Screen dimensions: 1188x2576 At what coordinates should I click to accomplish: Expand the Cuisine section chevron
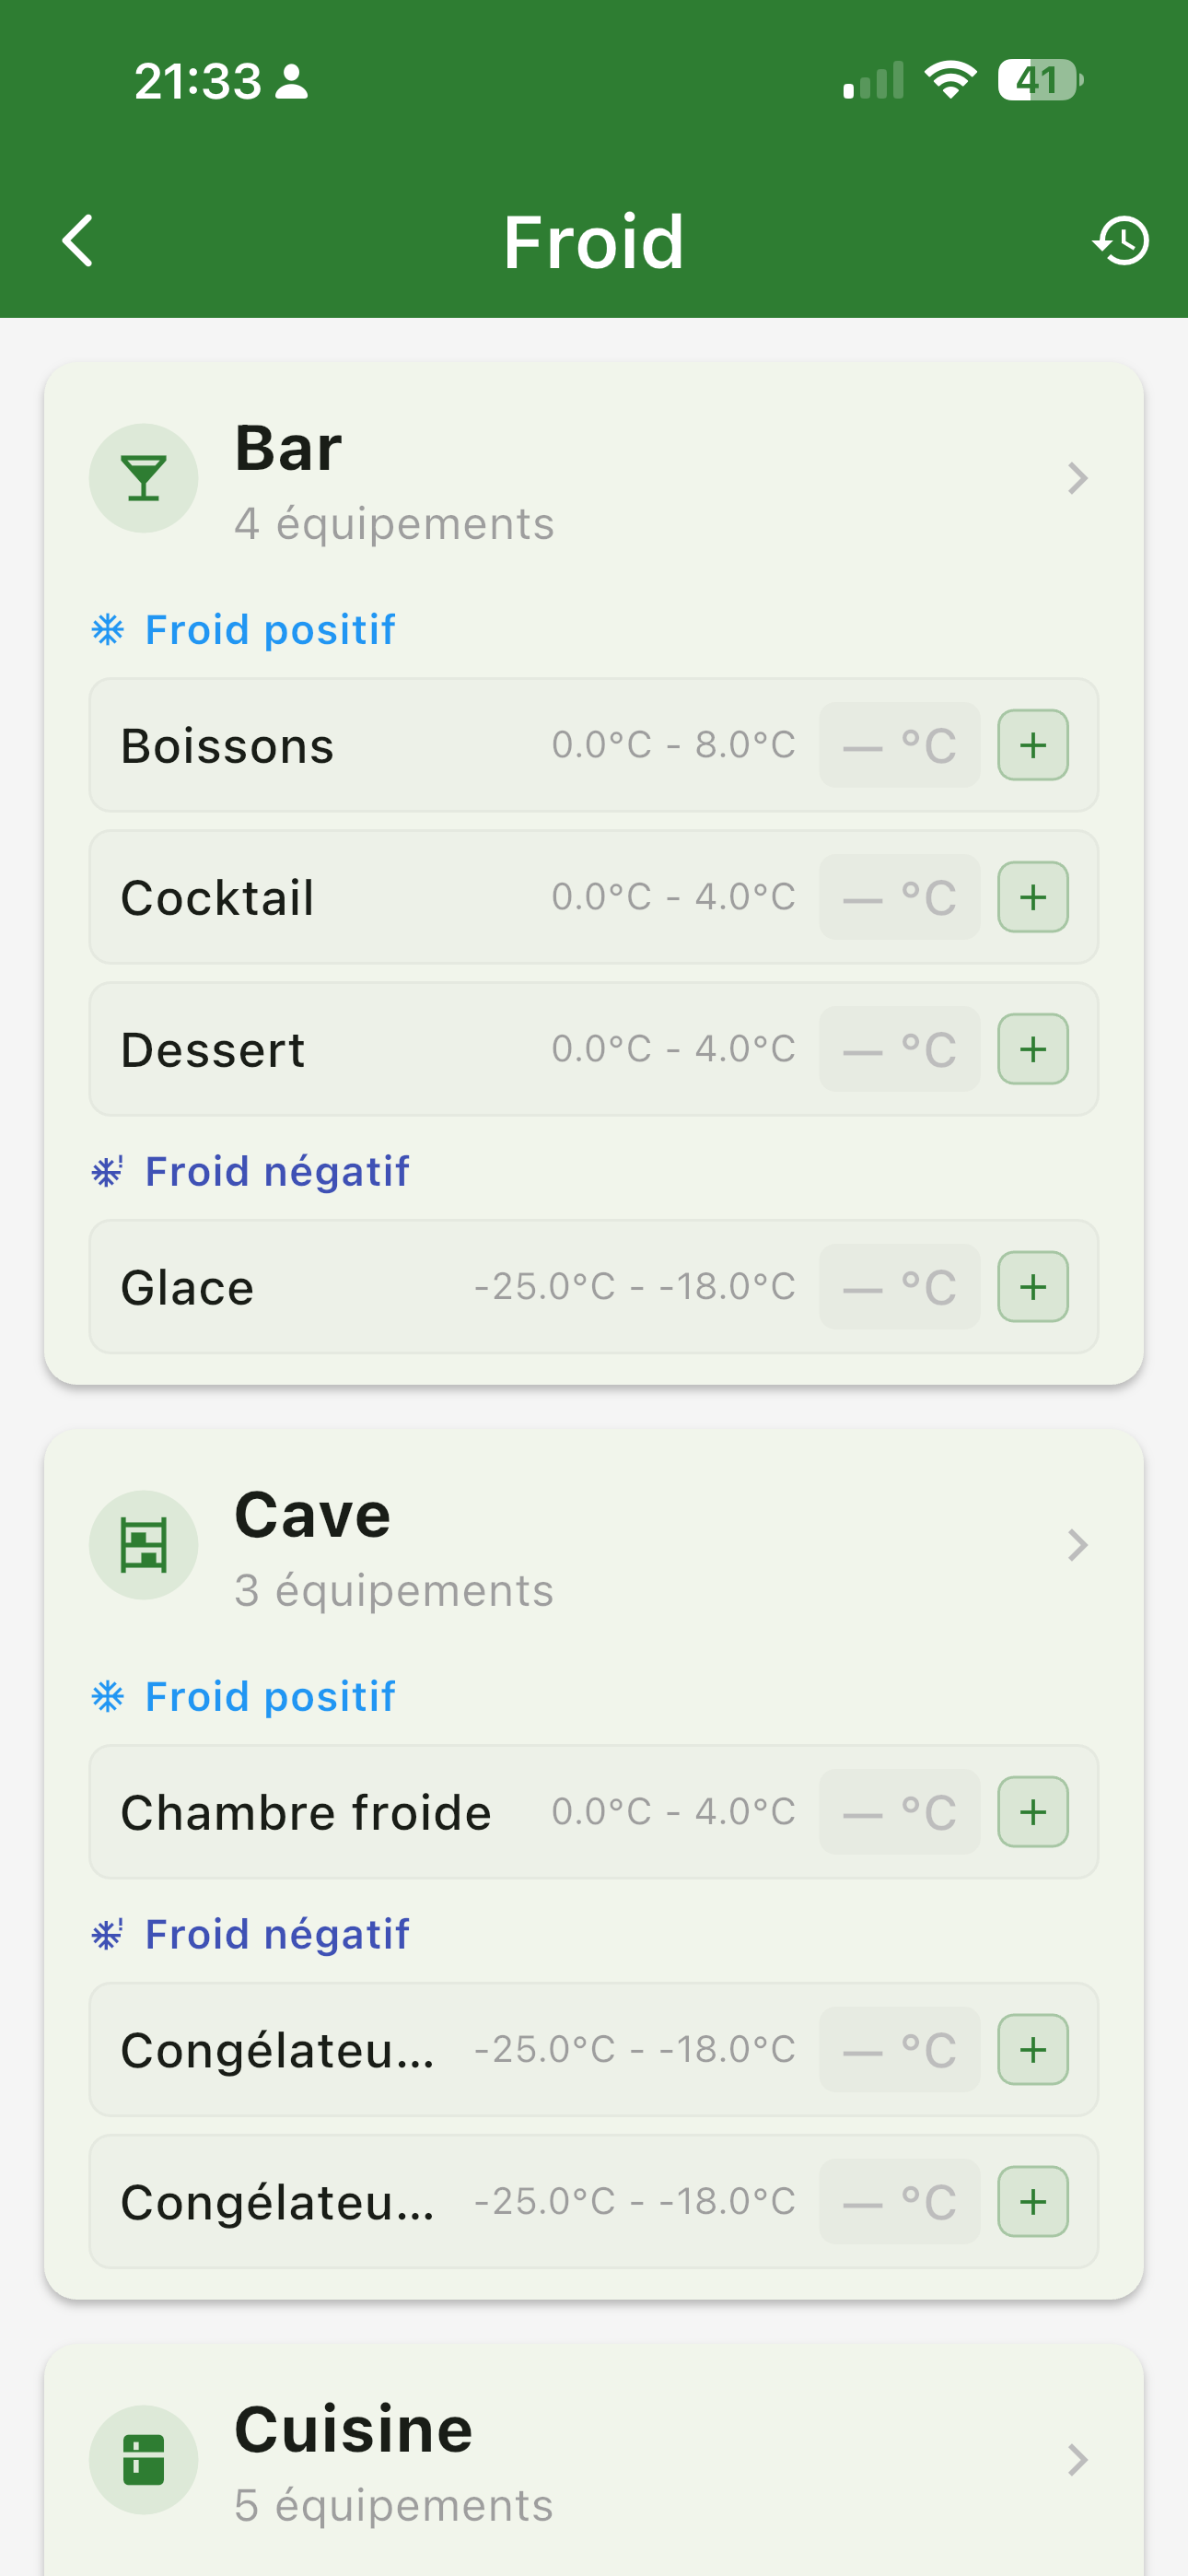coord(1077,2459)
